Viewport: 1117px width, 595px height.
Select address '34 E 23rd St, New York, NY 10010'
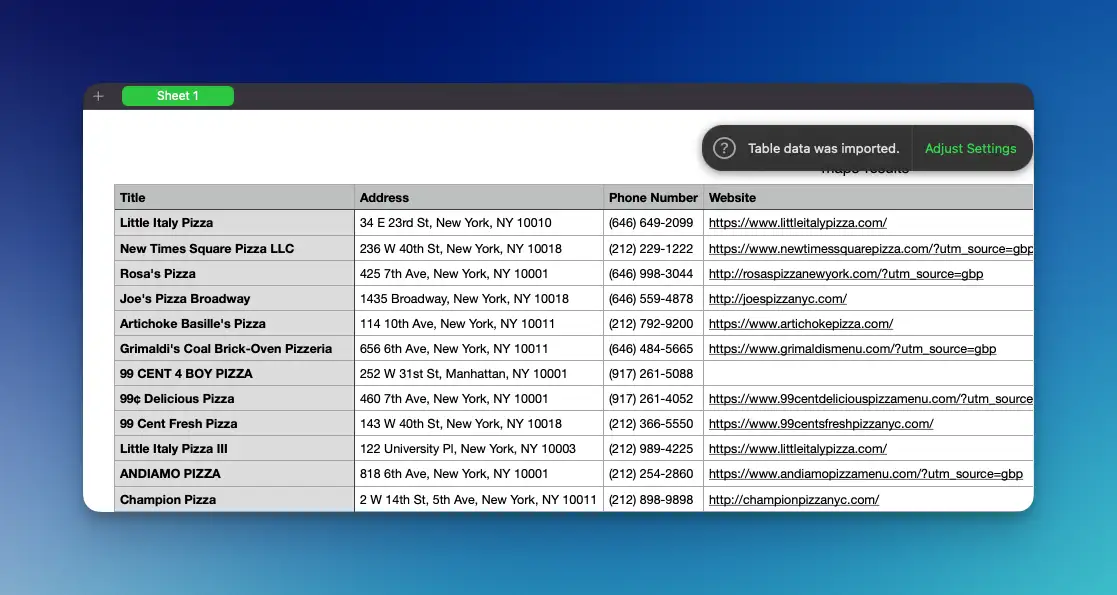(479, 223)
